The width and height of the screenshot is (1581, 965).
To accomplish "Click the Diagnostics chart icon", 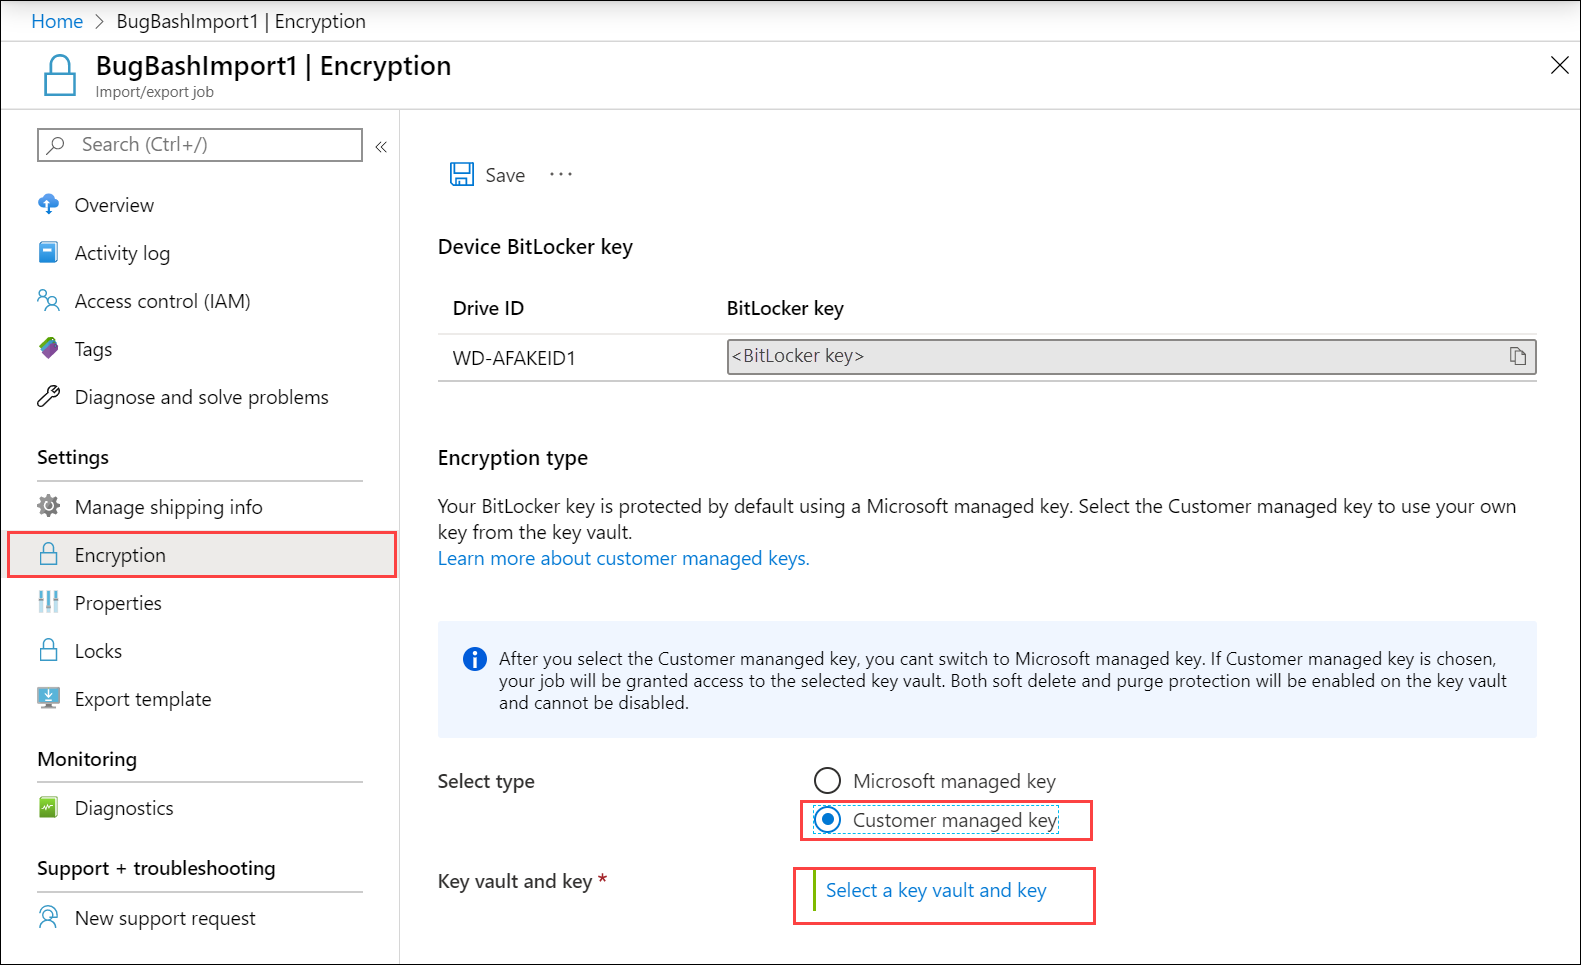I will [48, 807].
